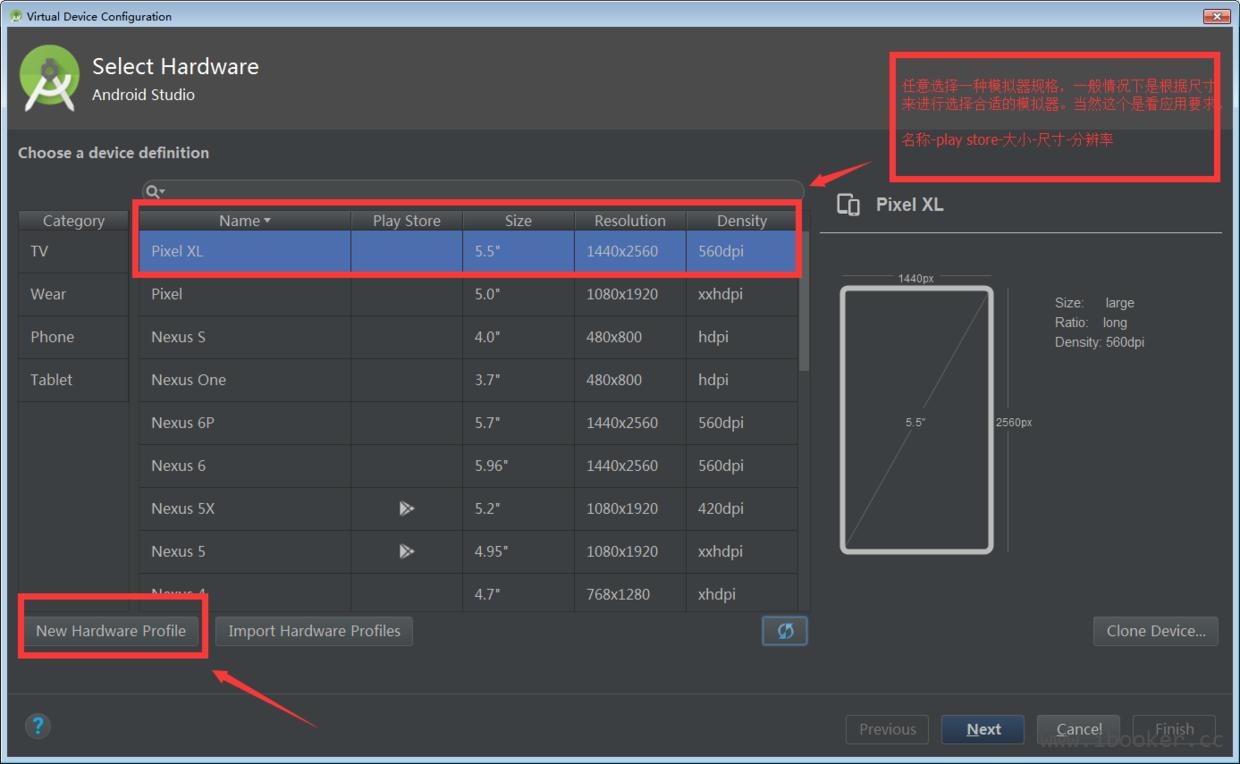Select the Nexus 6 device row
Image resolution: width=1240 pixels, height=764 pixels.
point(468,466)
